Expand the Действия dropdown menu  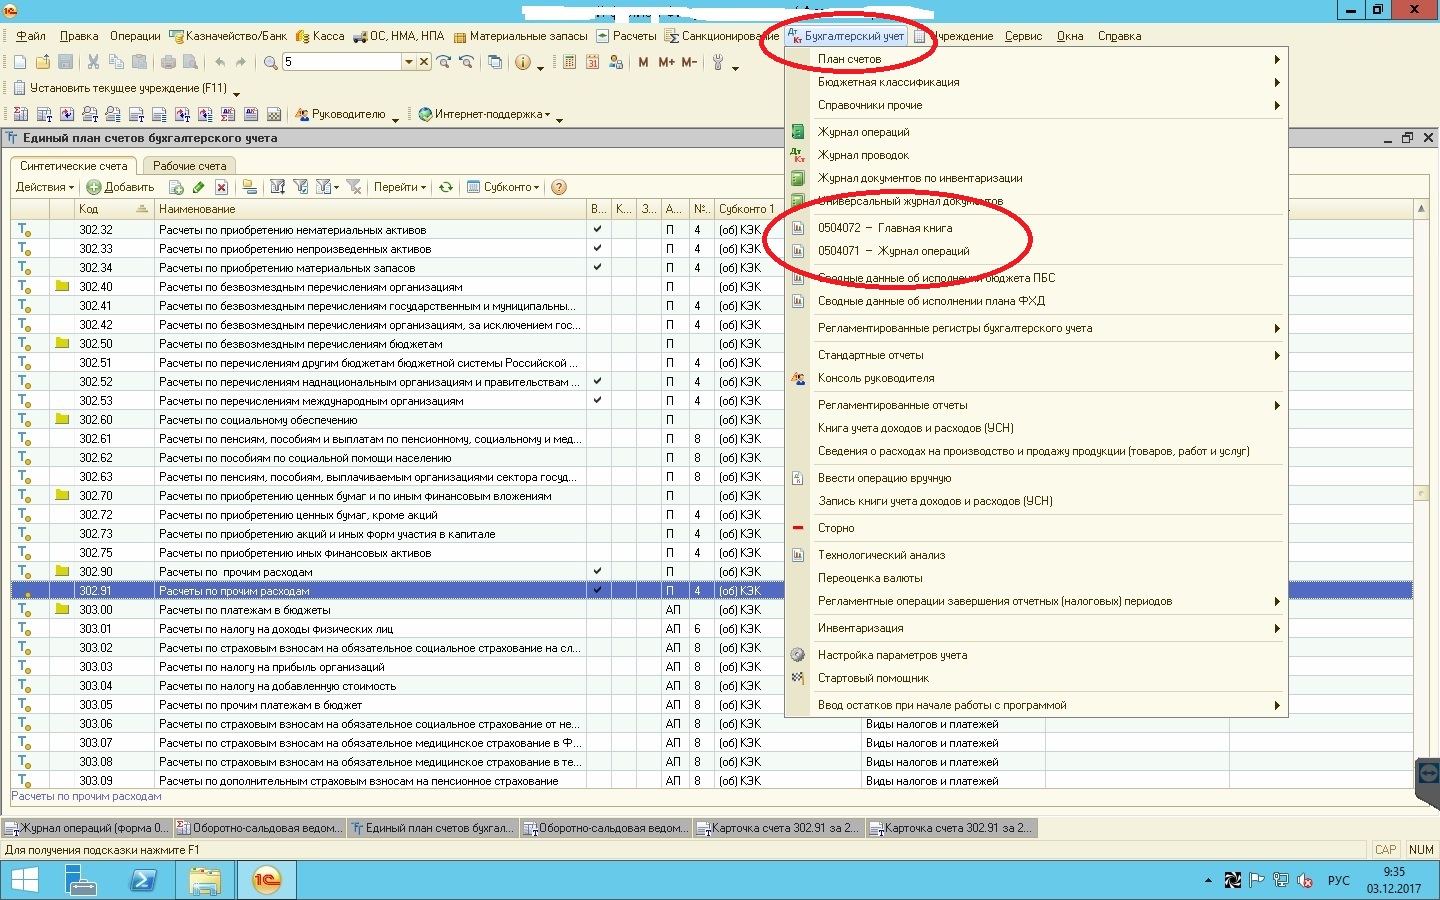(44, 187)
